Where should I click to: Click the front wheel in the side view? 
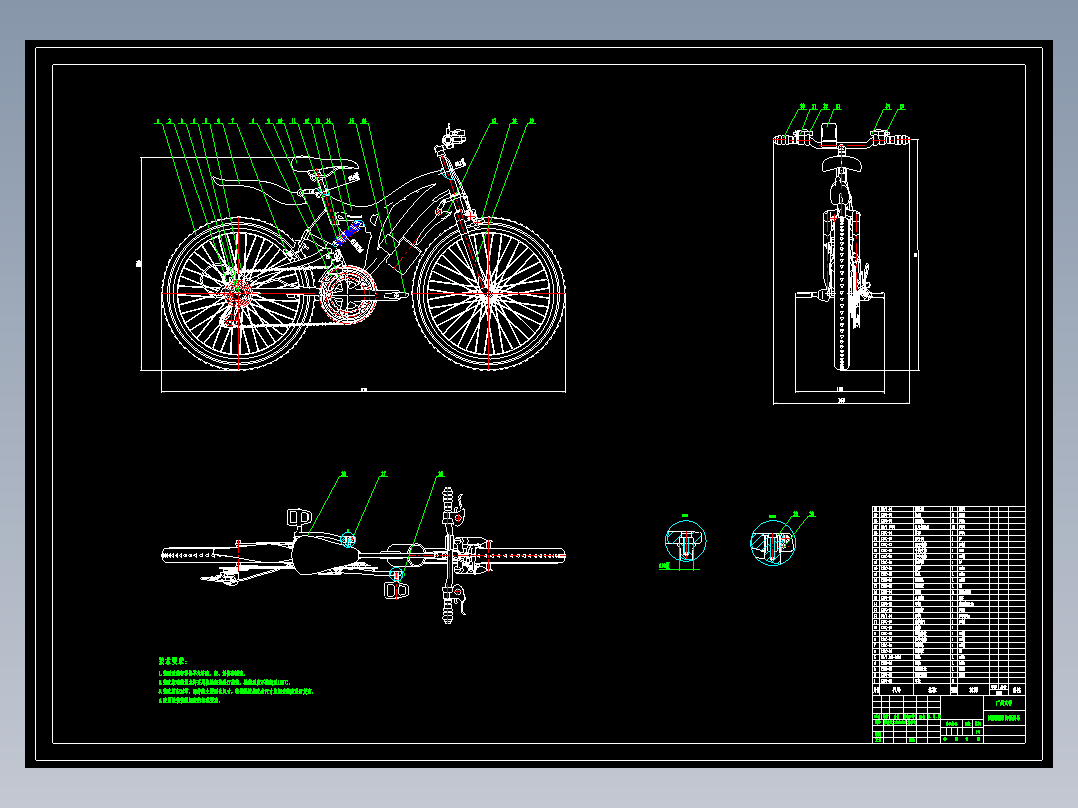488,294
